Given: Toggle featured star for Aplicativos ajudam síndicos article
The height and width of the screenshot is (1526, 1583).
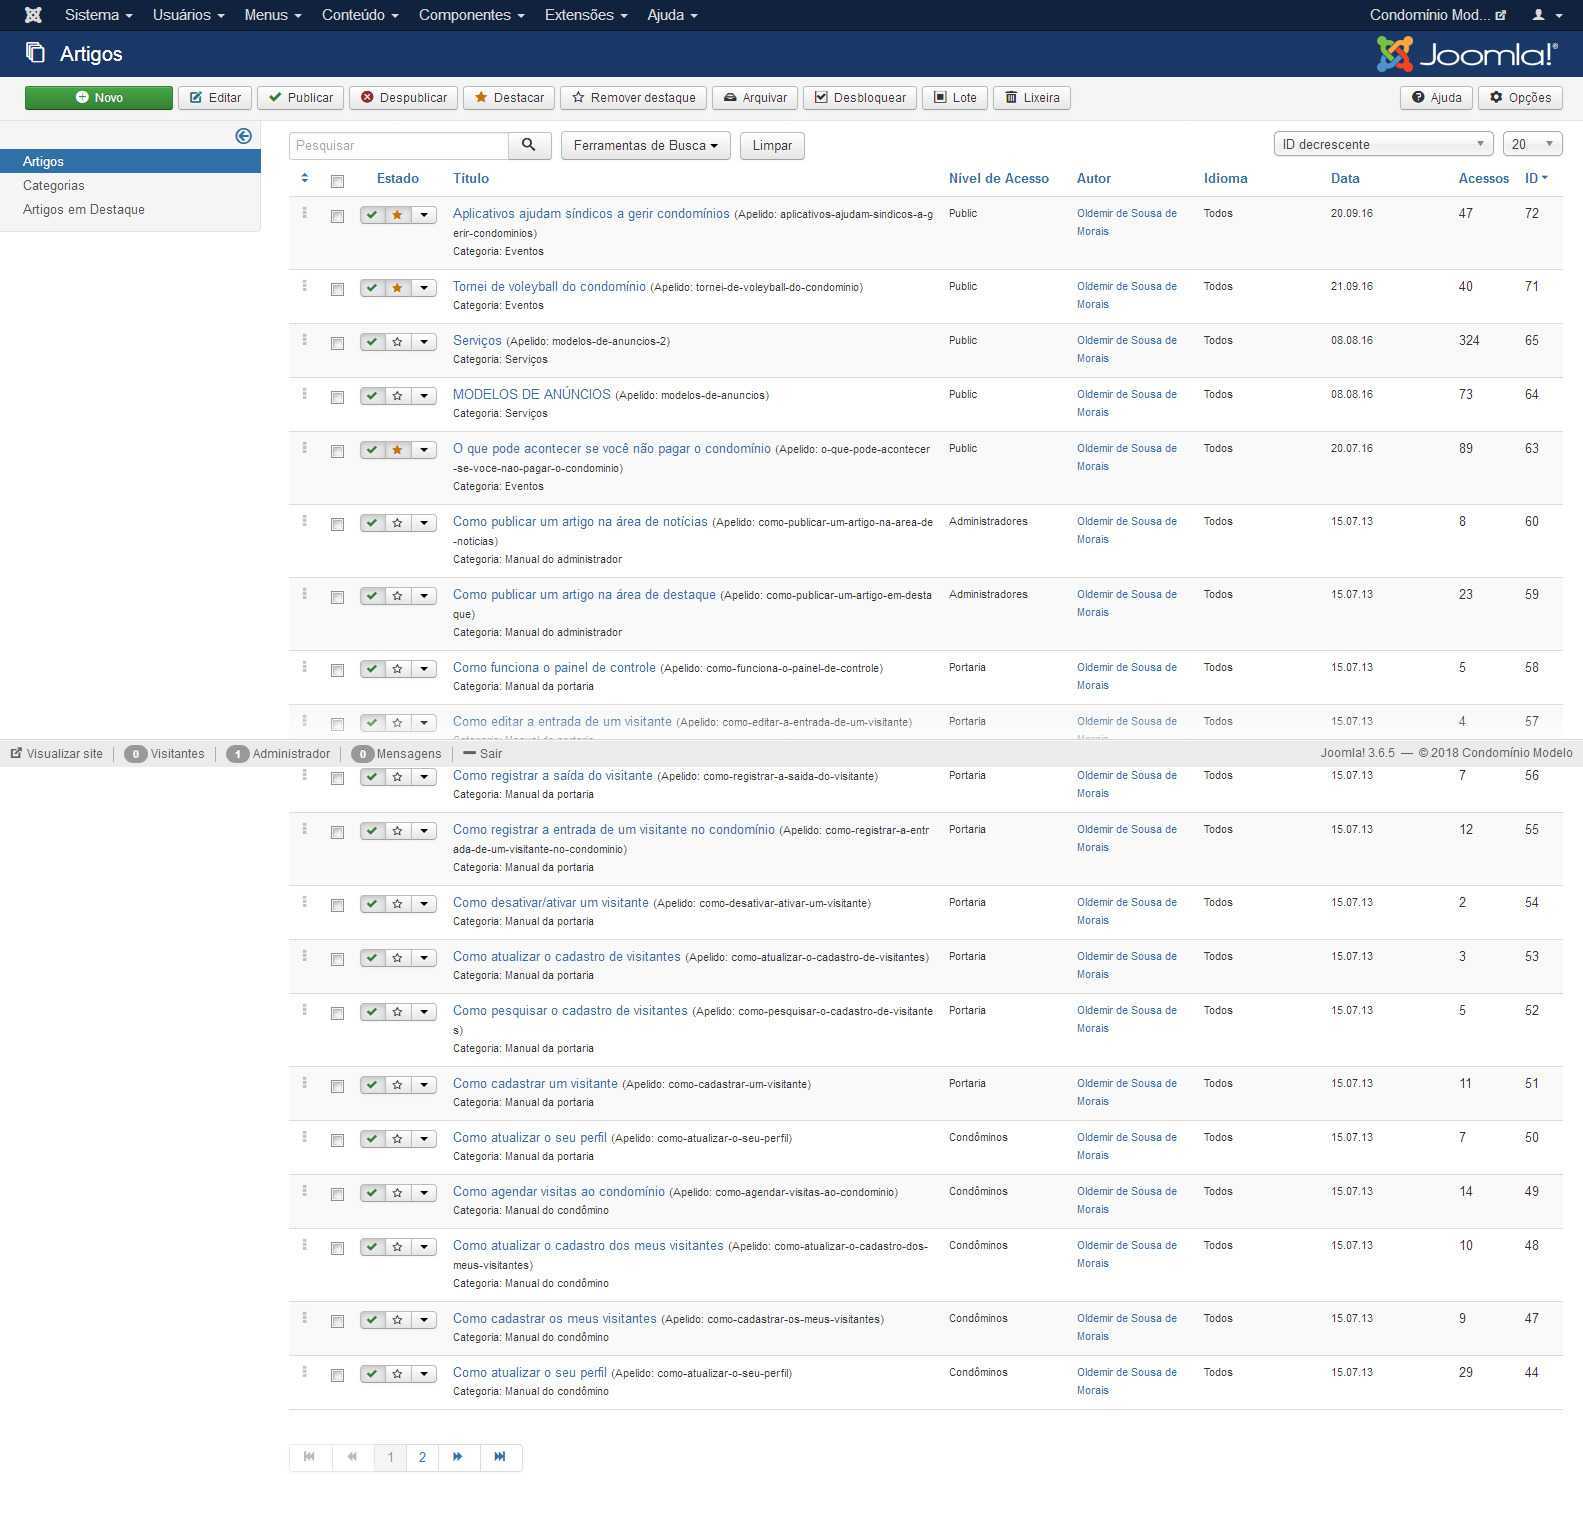Looking at the screenshot, I should pos(398,215).
